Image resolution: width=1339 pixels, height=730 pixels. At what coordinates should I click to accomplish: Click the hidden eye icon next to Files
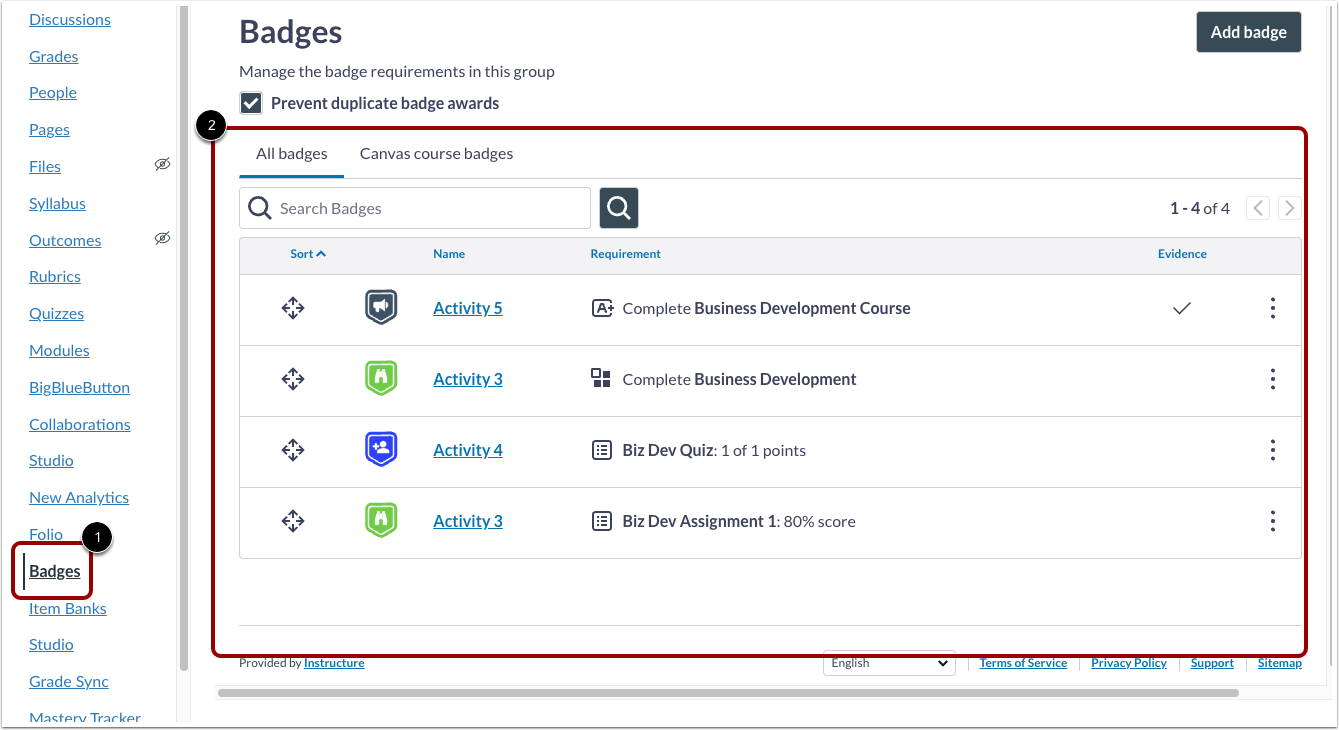[x=162, y=165]
